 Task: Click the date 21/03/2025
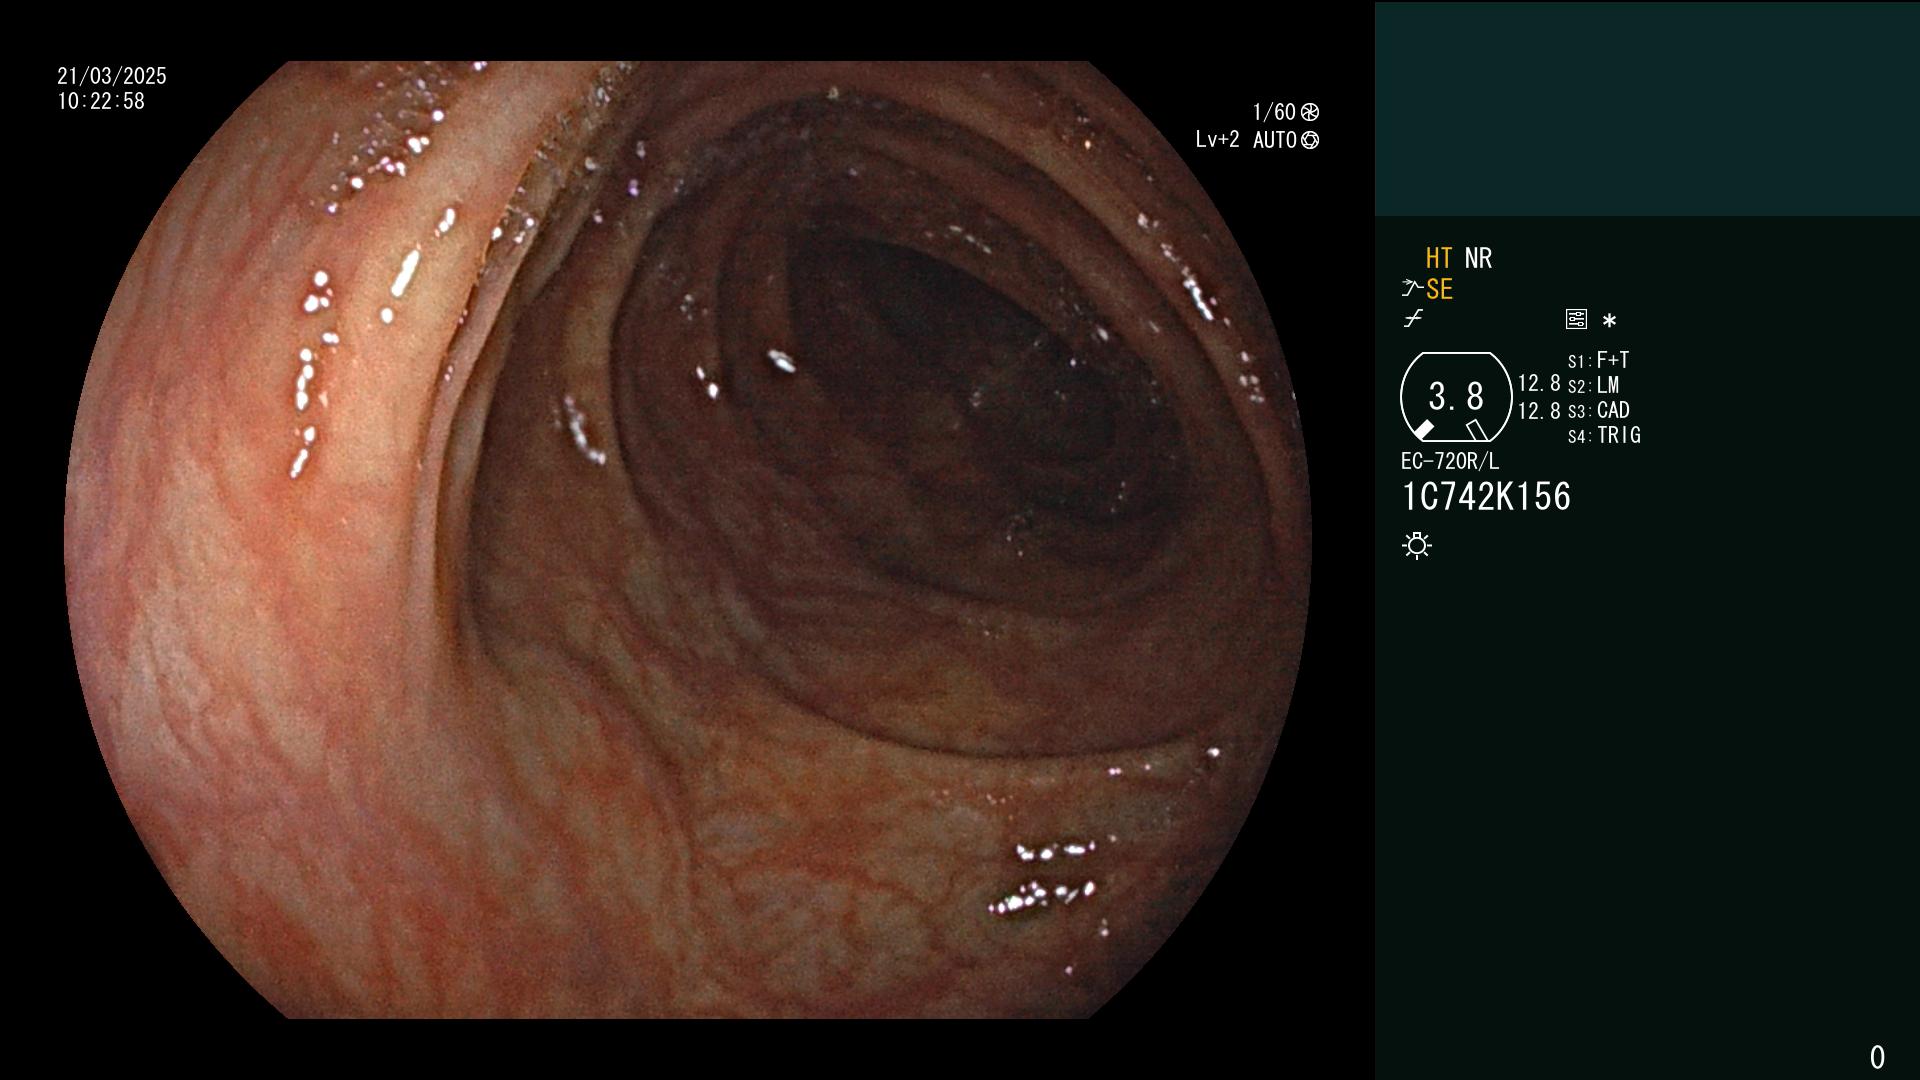pyautogui.click(x=112, y=76)
